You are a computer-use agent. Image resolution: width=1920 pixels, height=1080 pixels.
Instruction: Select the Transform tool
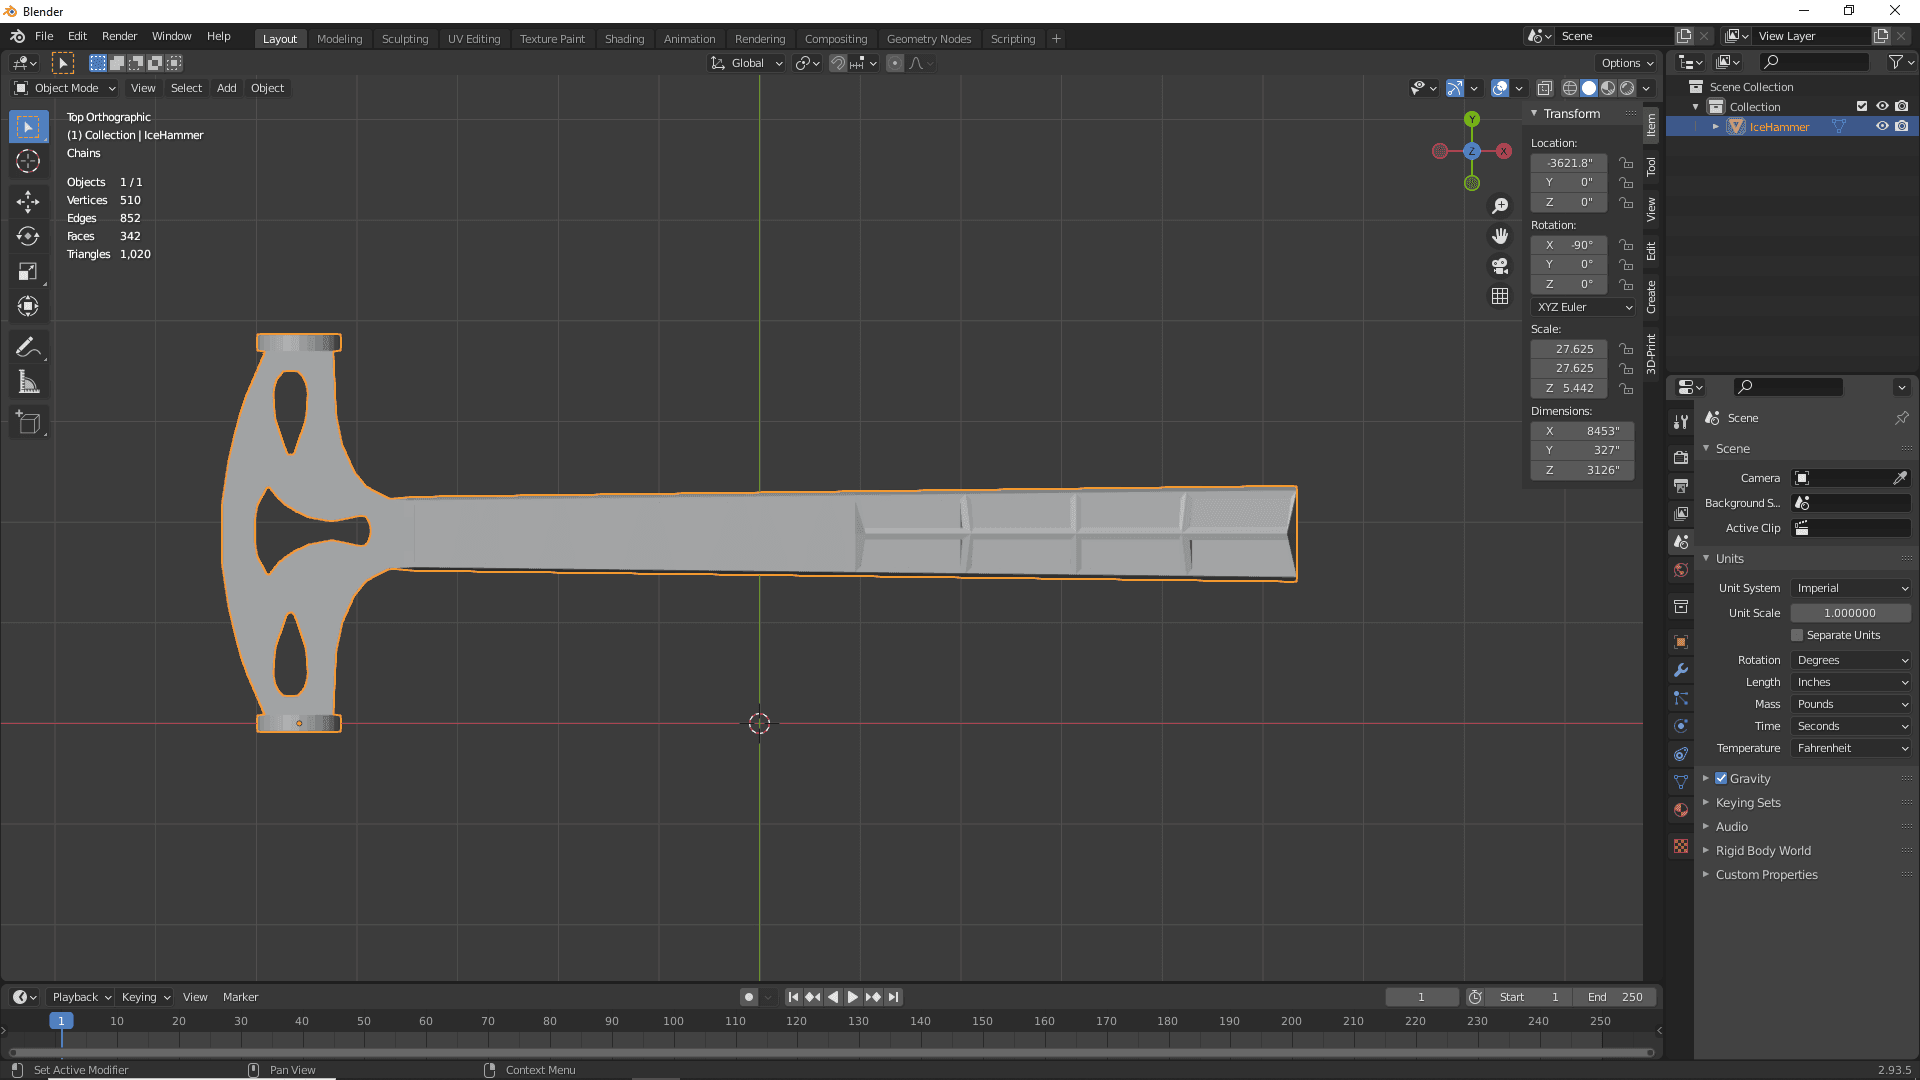point(28,307)
